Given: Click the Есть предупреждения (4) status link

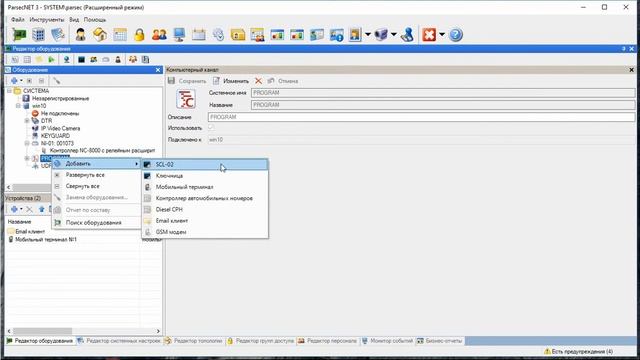Looking at the screenshot, I should pos(582,351).
